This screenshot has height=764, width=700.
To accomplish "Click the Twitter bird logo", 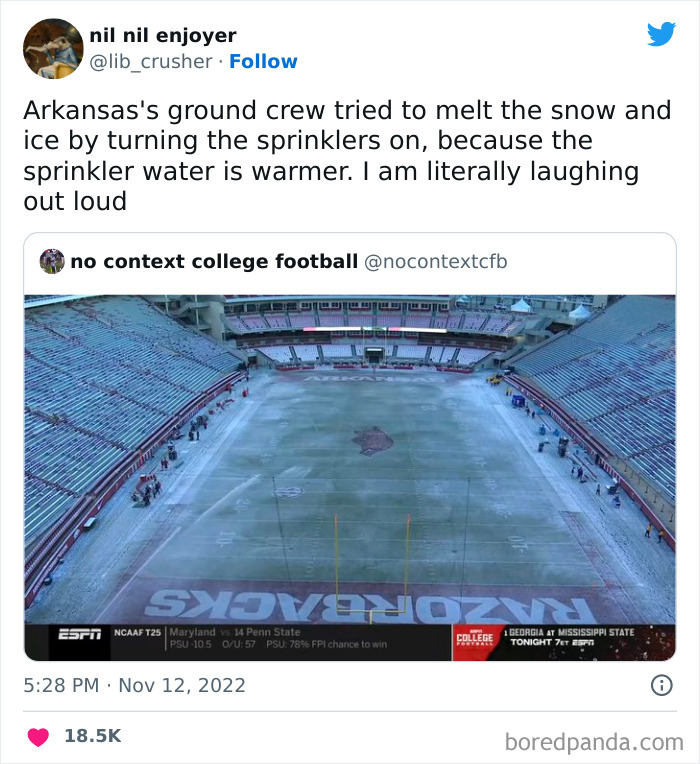I will click(x=661, y=34).
